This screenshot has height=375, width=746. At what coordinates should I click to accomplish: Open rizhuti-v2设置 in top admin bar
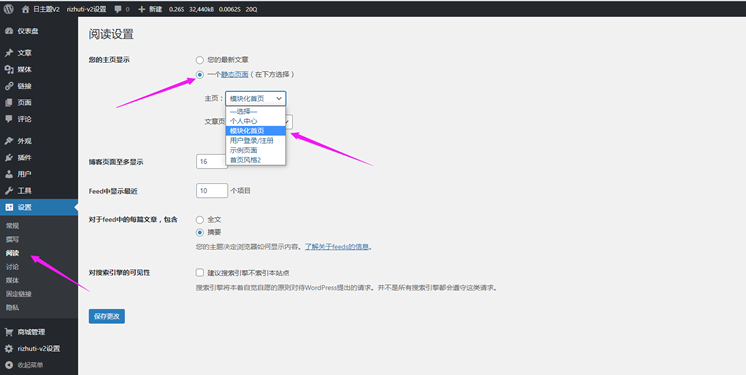(87, 9)
